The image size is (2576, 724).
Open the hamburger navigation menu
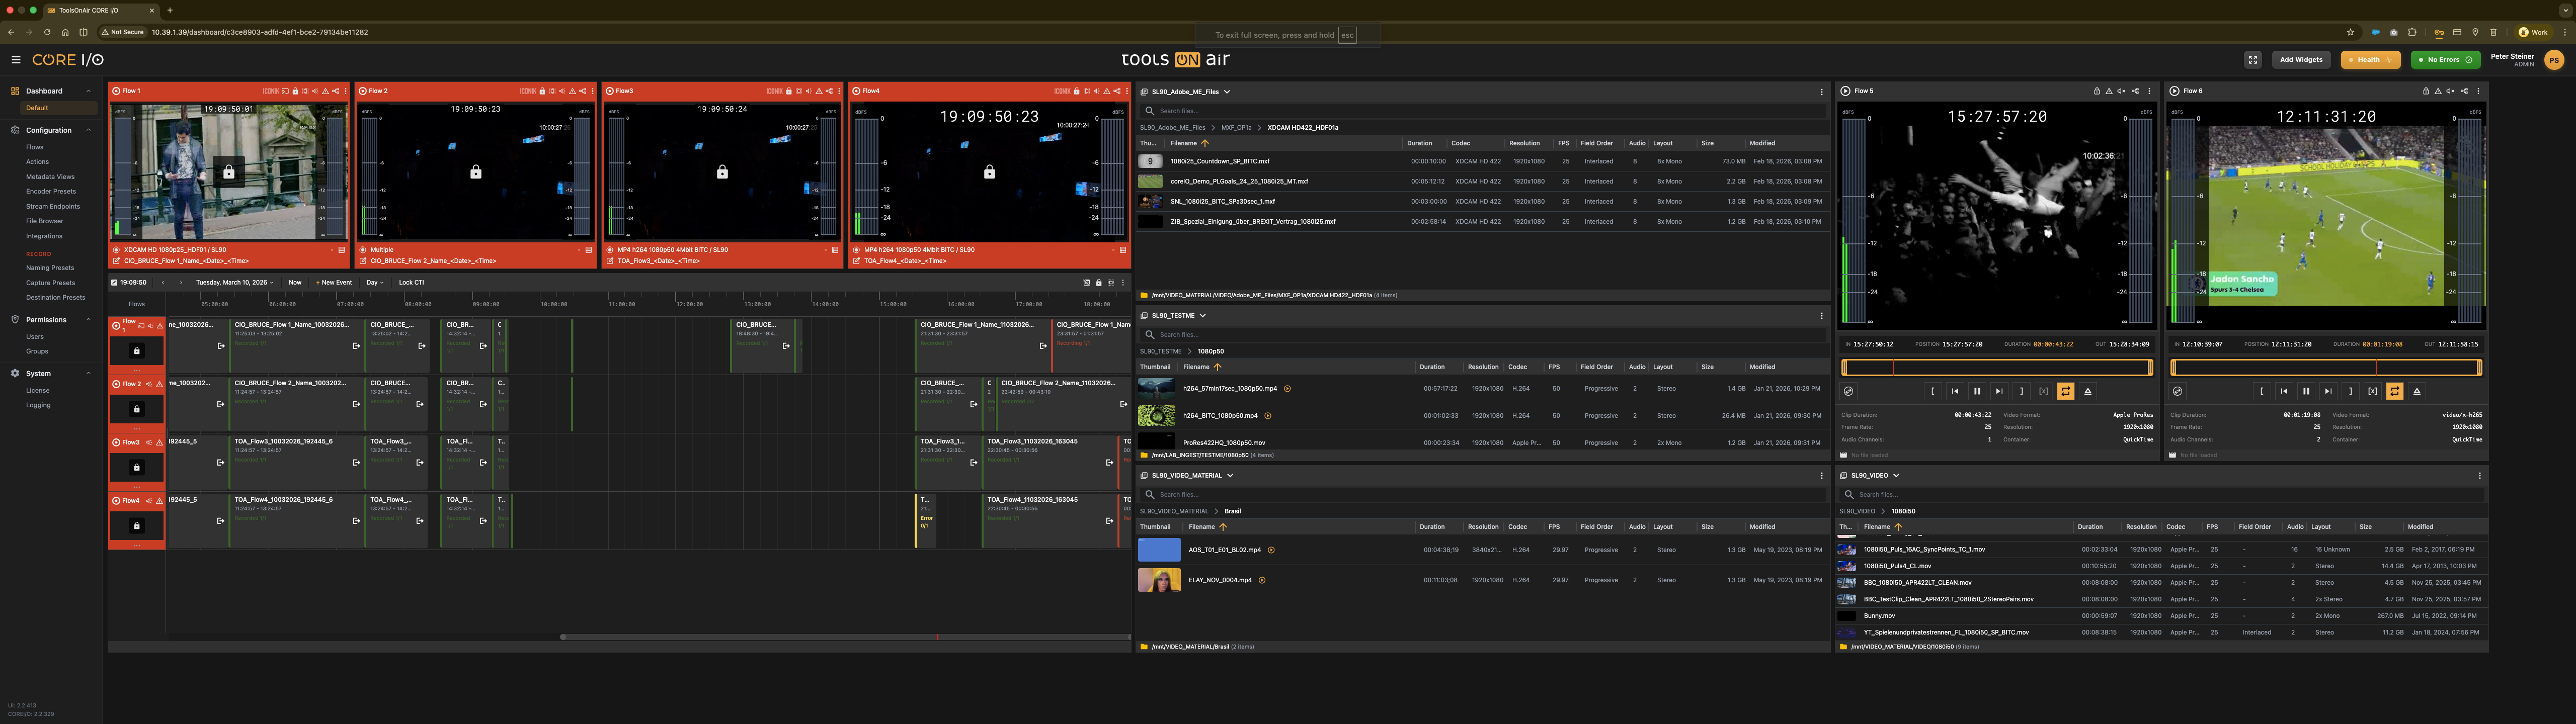click(x=15, y=60)
